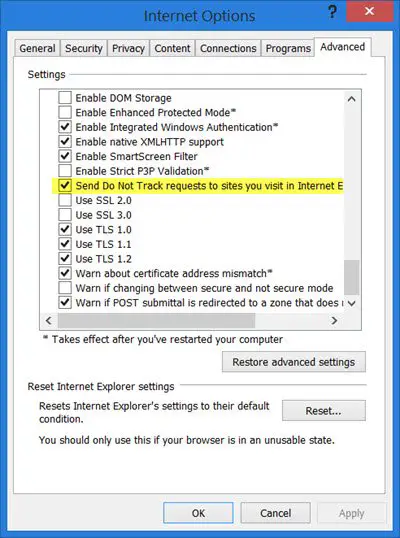Viewport: 400px width, 538px height.
Task: Click the Reset... button
Action: click(323, 411)
